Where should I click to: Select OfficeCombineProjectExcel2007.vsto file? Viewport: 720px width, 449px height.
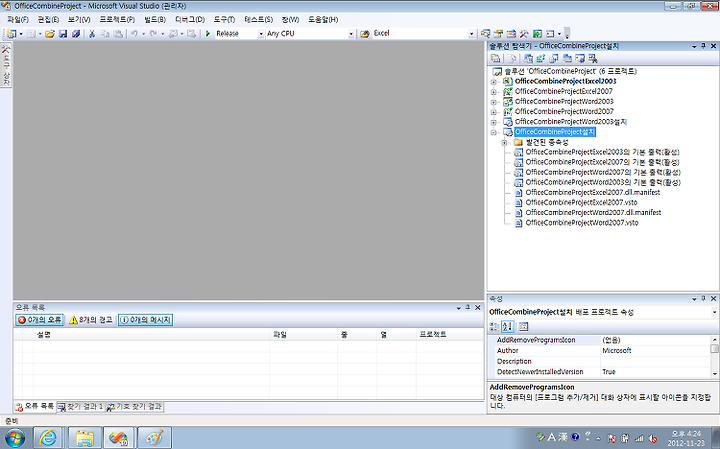click(581, 202)
